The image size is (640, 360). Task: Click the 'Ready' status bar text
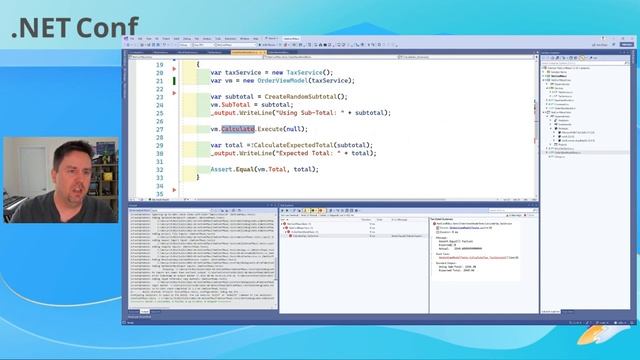tap(131, 322)
